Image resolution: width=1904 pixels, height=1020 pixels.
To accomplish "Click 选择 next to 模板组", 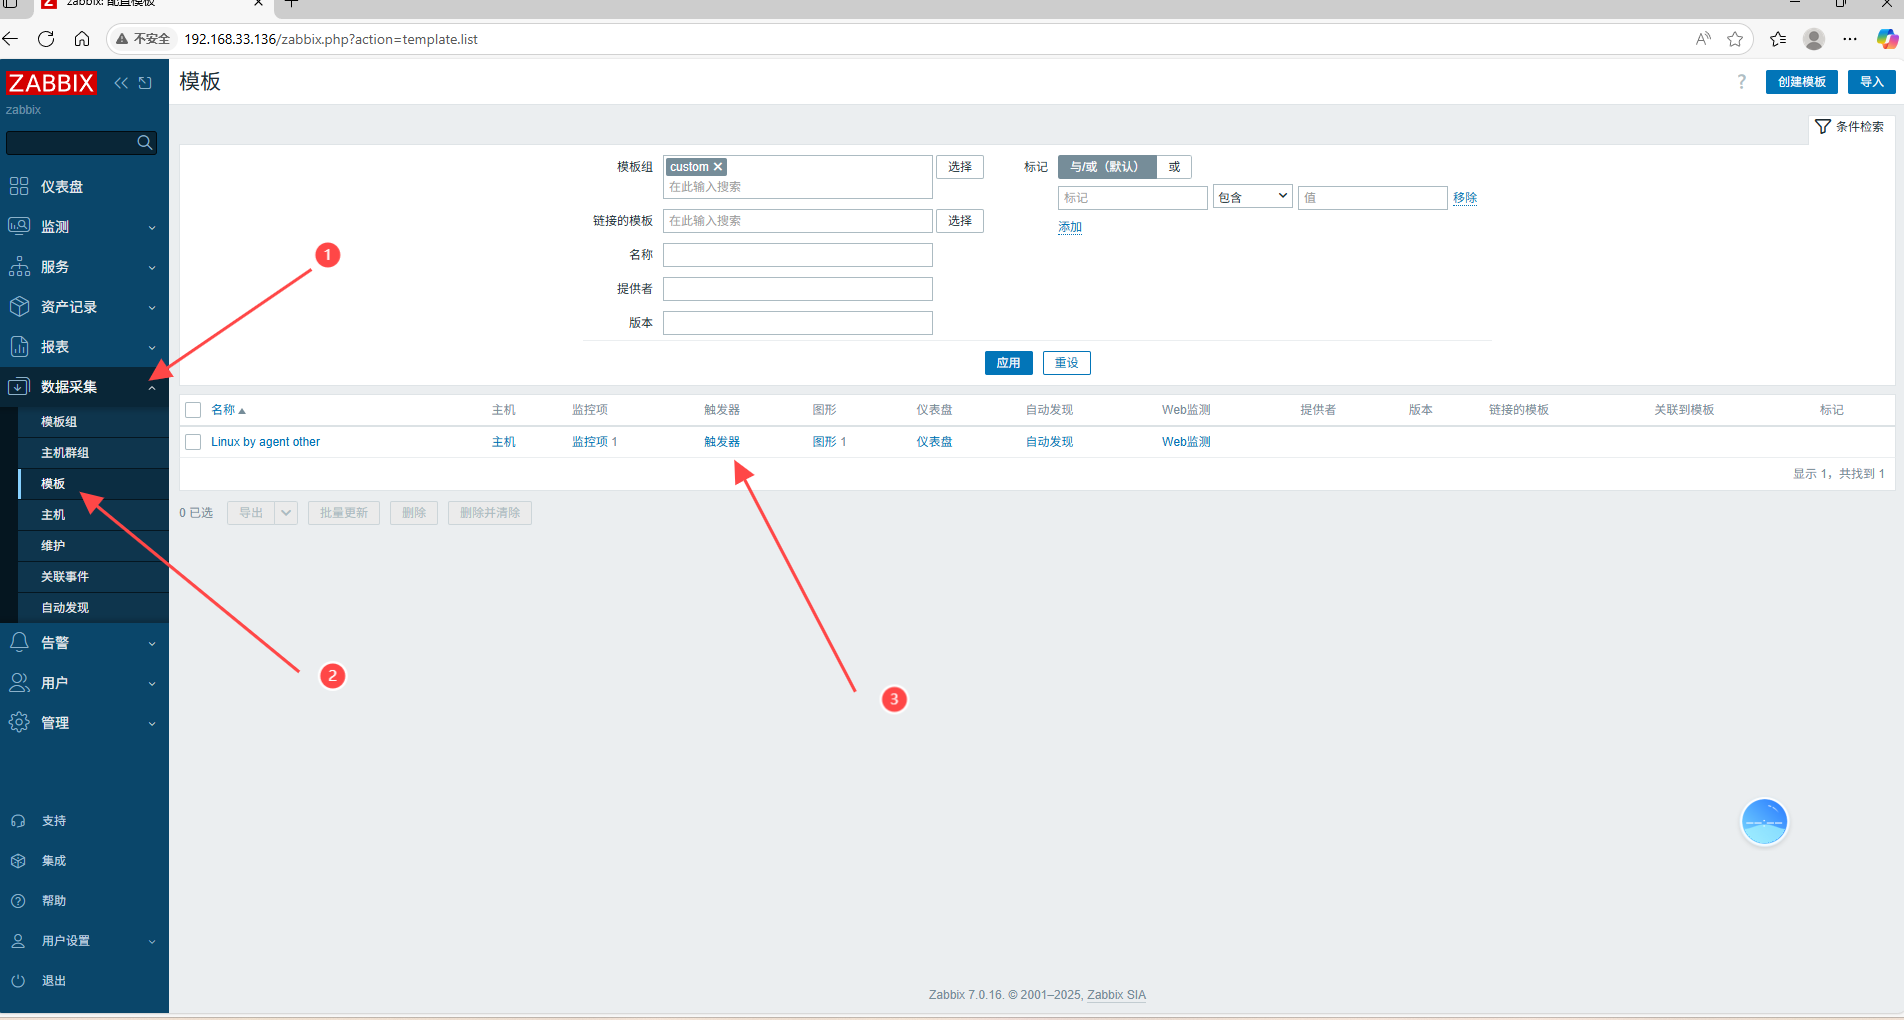I will click(x=960, y=167).
